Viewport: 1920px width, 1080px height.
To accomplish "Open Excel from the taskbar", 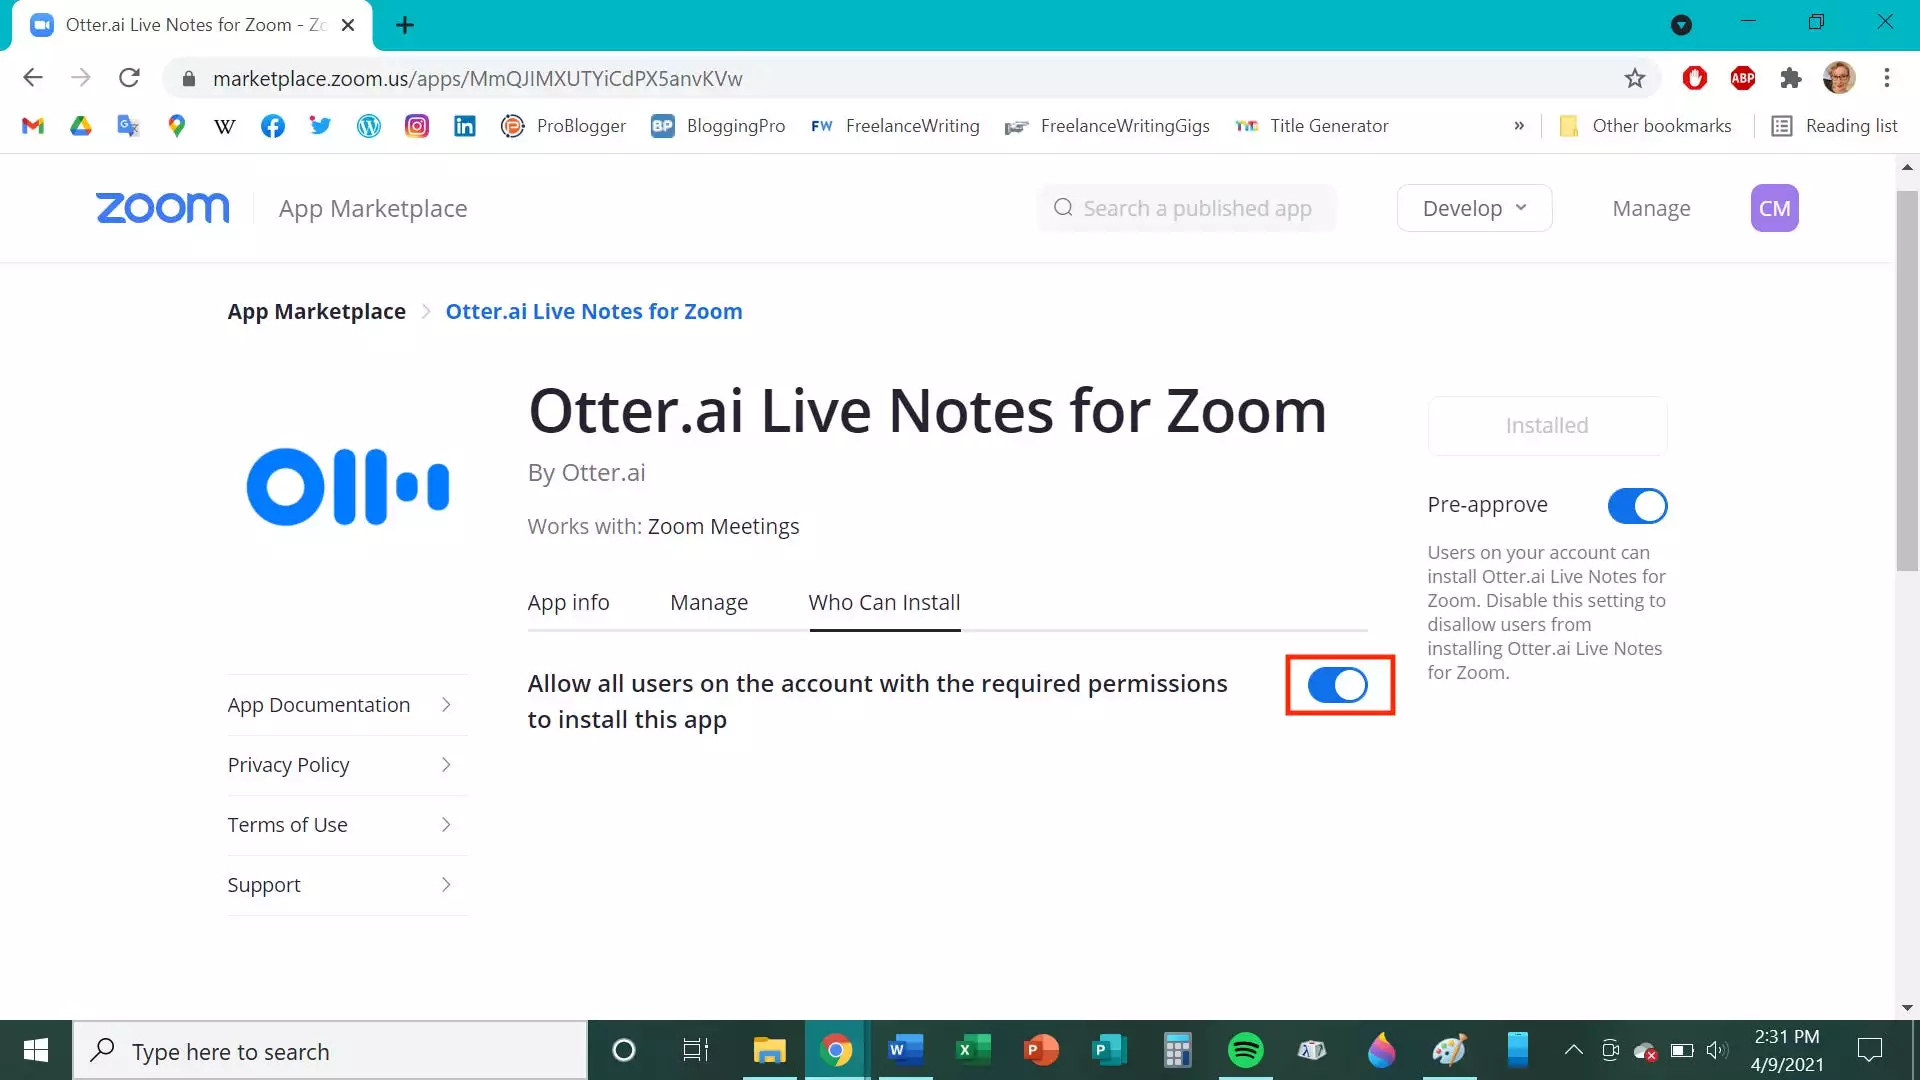I will [973, 1051].
